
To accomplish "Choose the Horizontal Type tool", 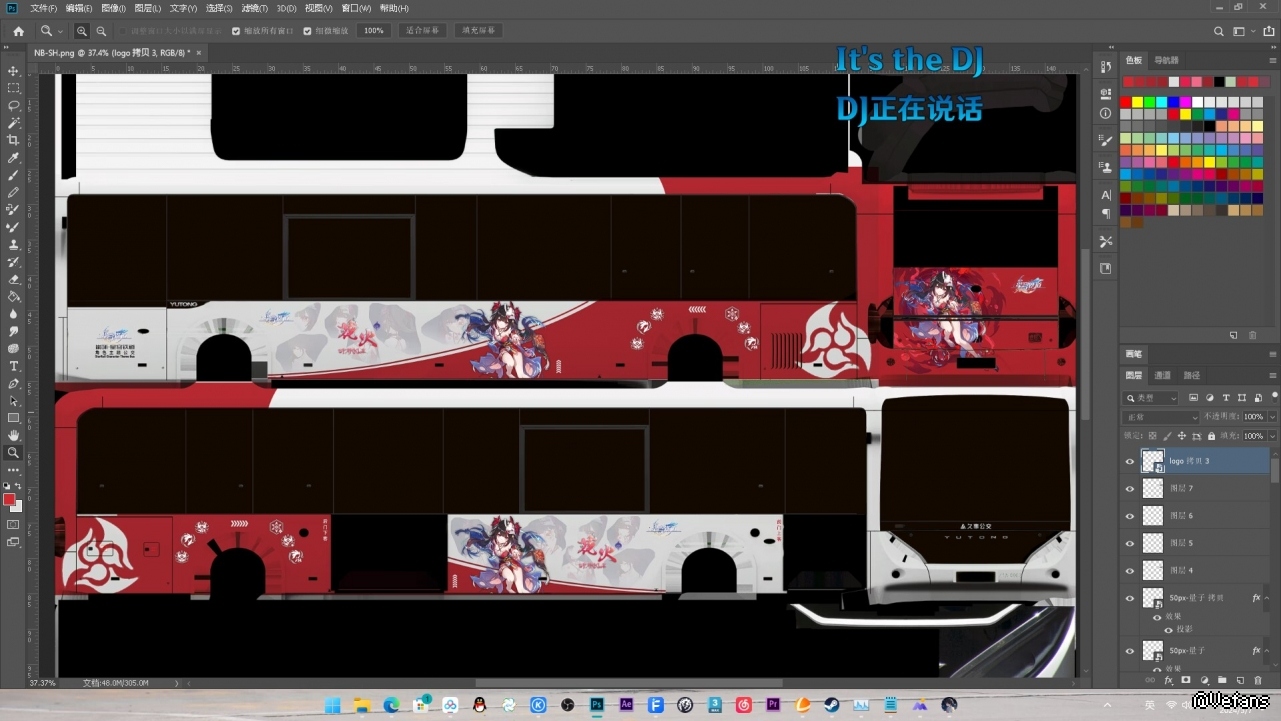I will (14, 366).
